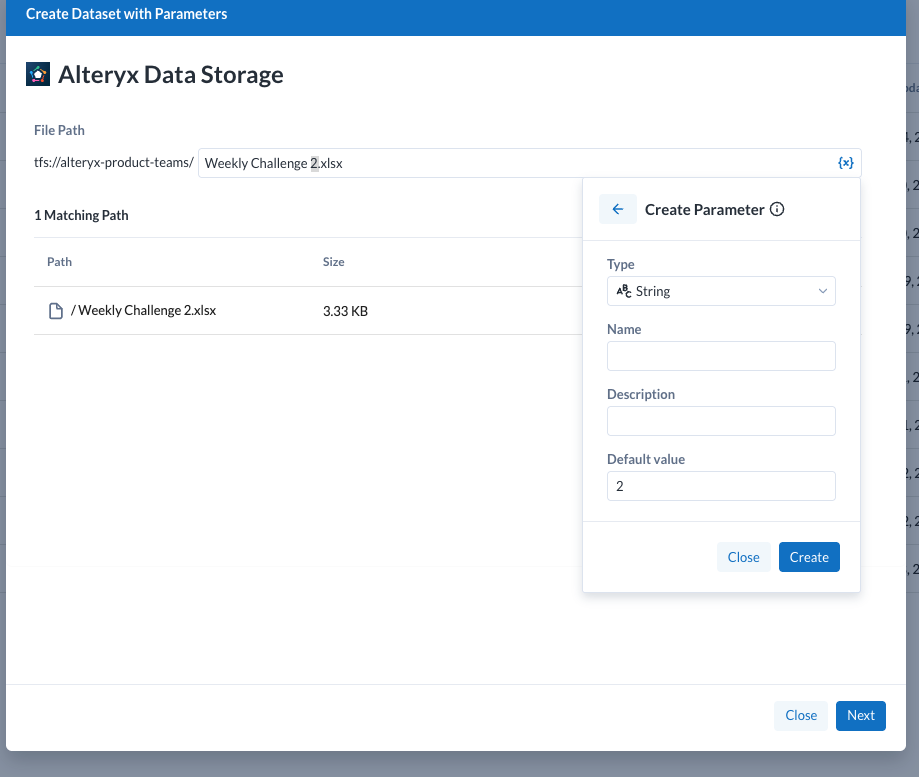
Task: Click the 3.33 KB size cell
Action: pos(345,311)
